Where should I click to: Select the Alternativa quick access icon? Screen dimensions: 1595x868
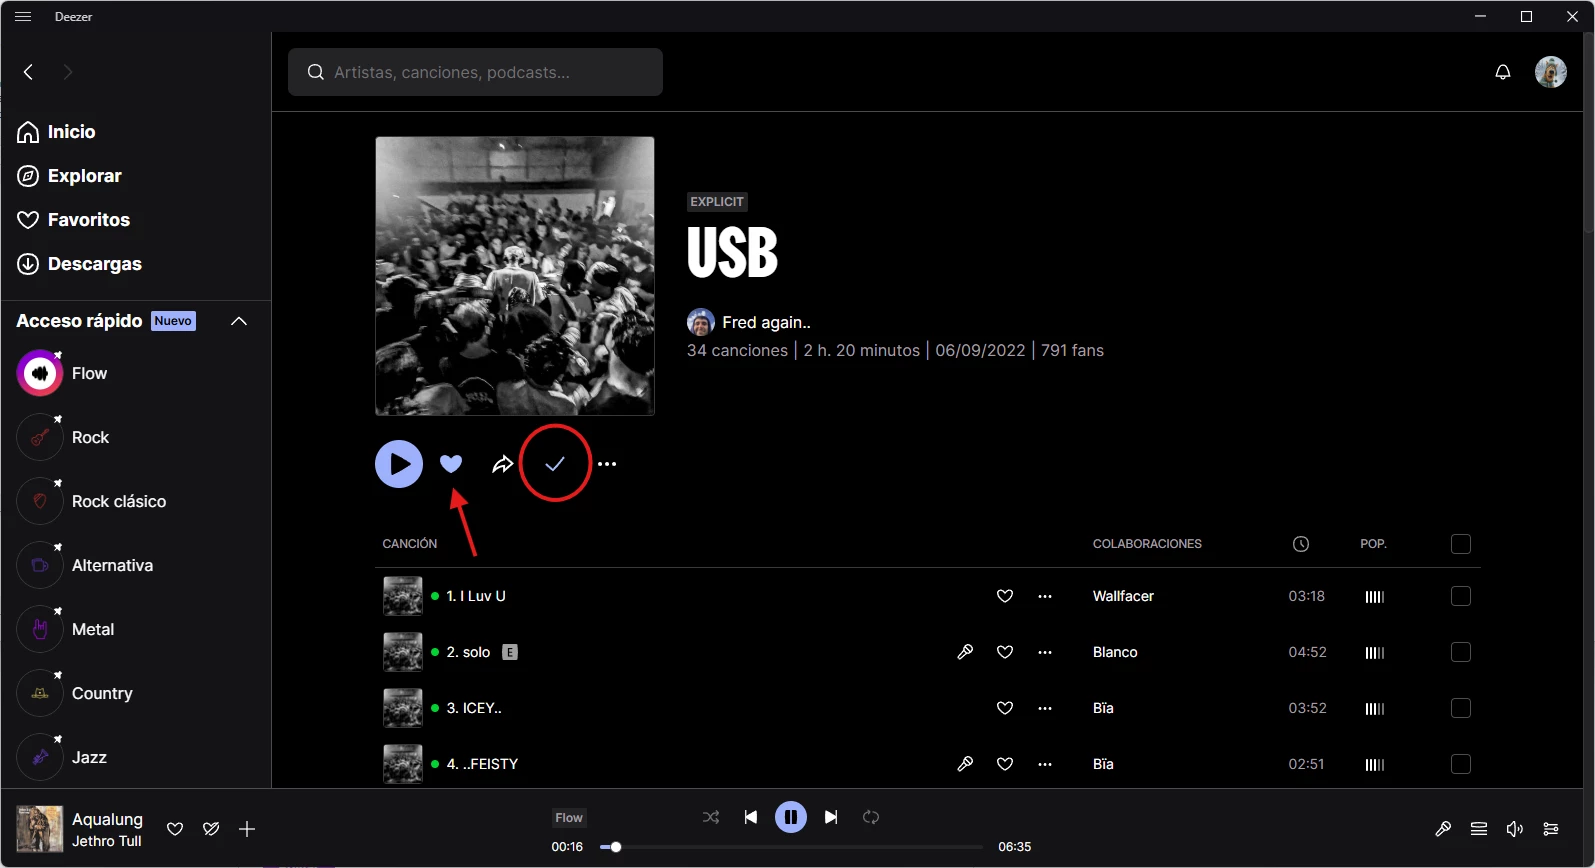40,565
